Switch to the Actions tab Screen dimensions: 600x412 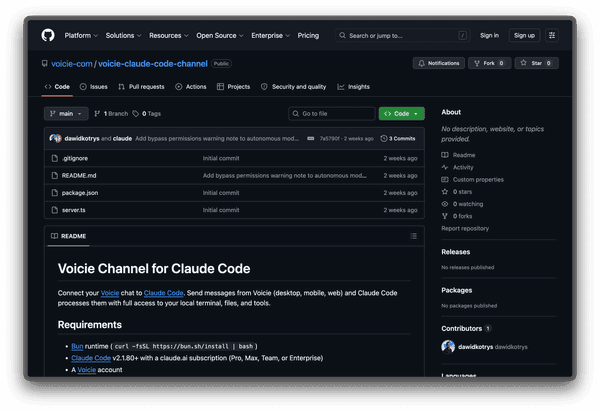tap(191, 87)
